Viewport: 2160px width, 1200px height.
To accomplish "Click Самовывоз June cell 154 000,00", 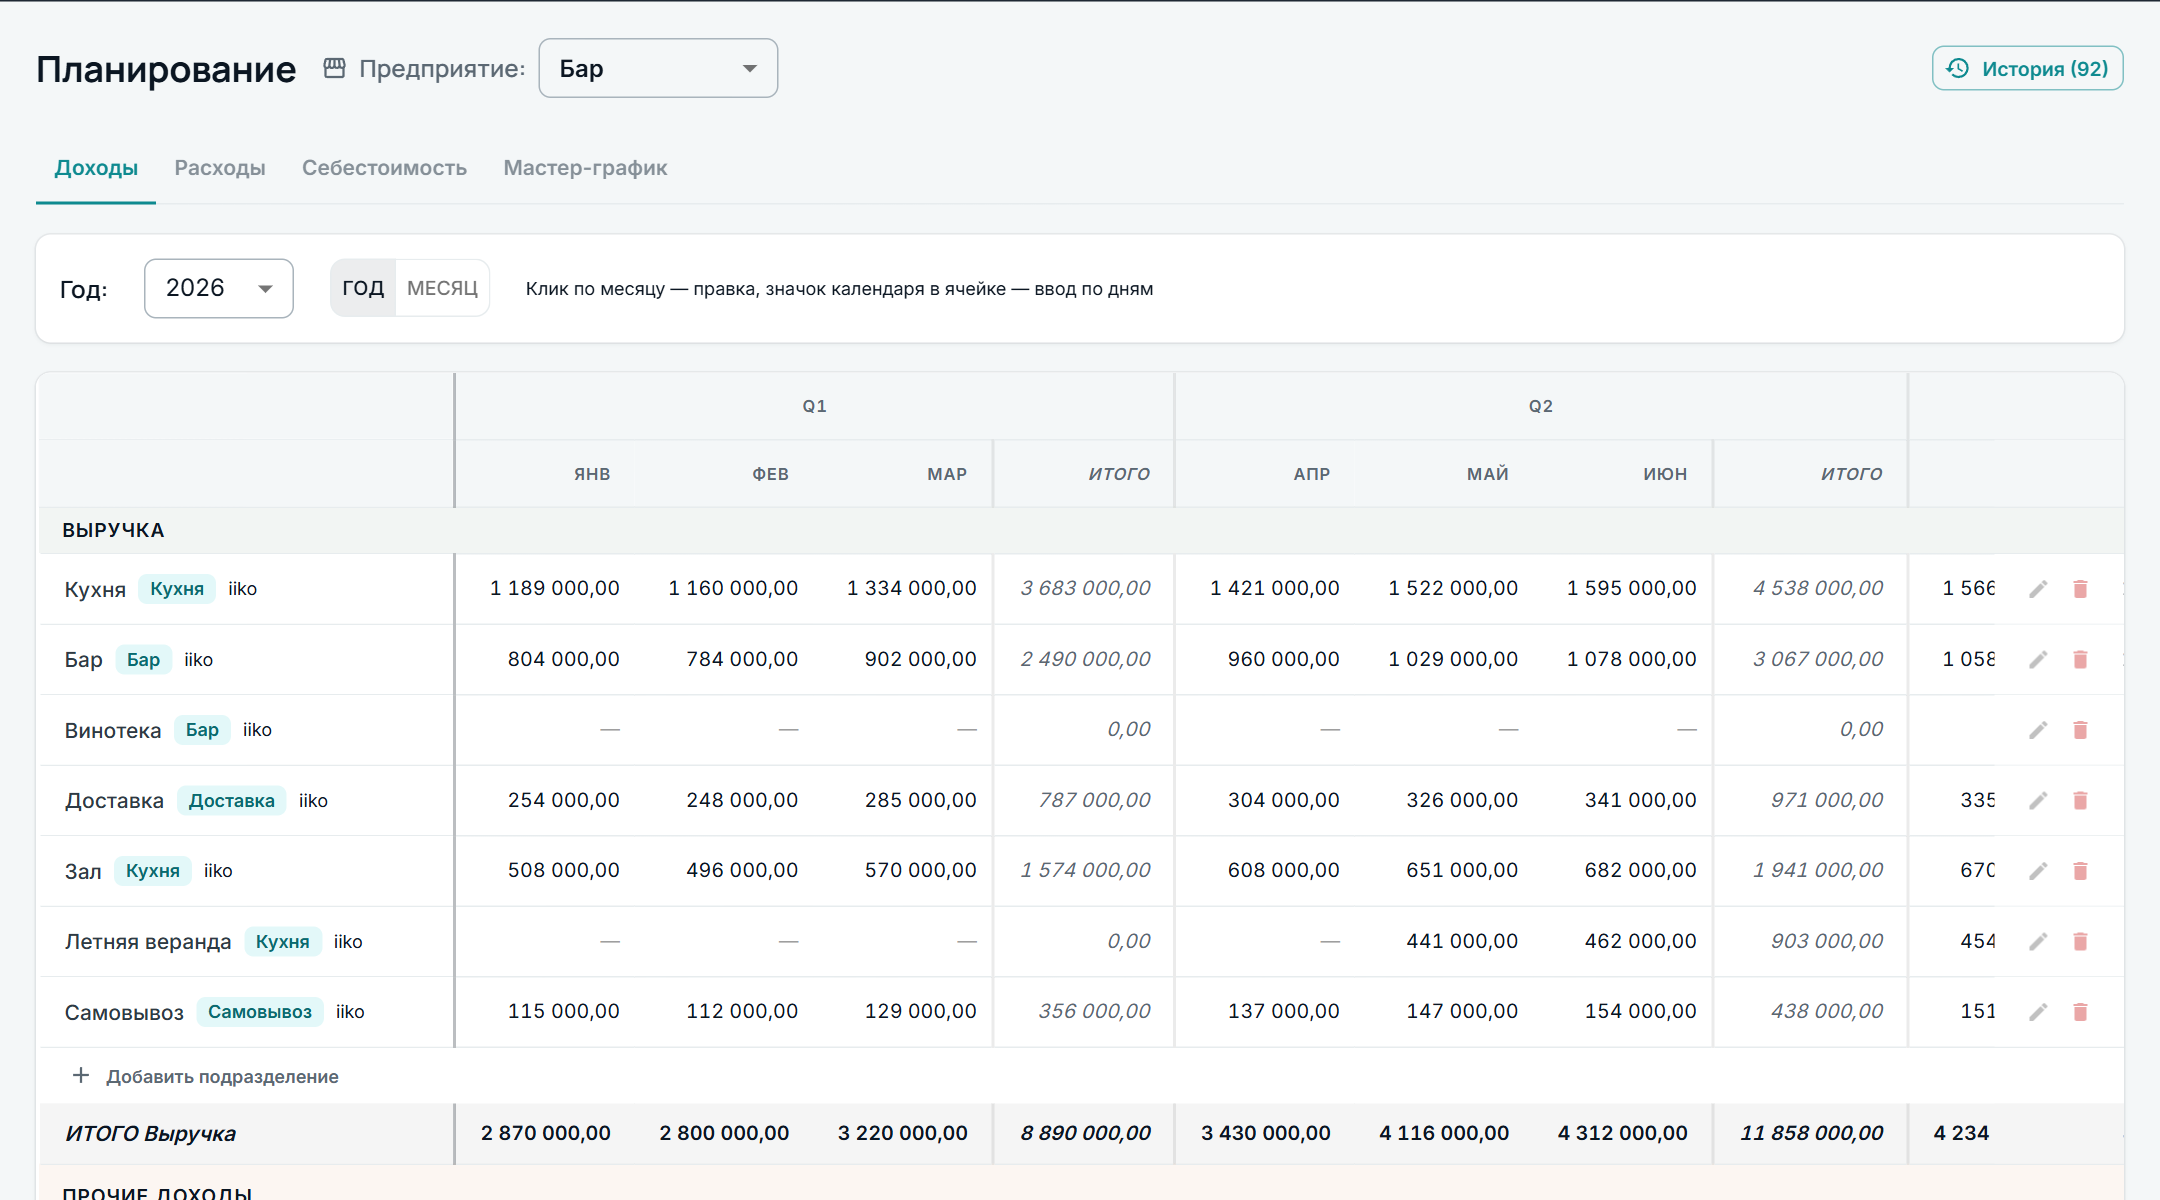I will (x=1640, y=1011).
